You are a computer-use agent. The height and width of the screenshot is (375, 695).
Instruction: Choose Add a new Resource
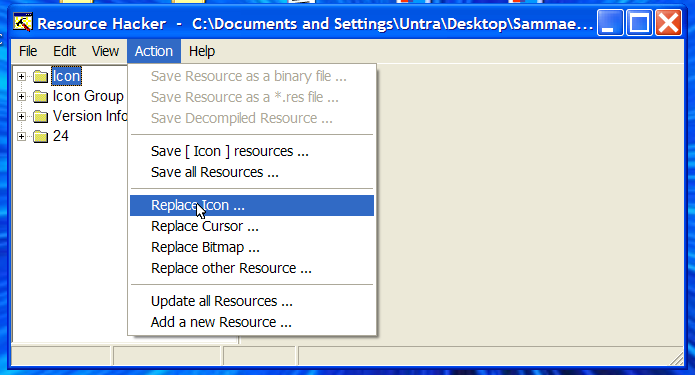[252, 322]
